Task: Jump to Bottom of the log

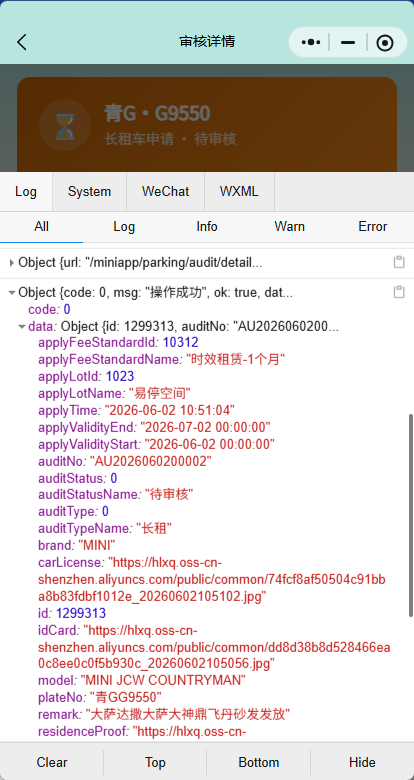Action: tap(259, 762)
